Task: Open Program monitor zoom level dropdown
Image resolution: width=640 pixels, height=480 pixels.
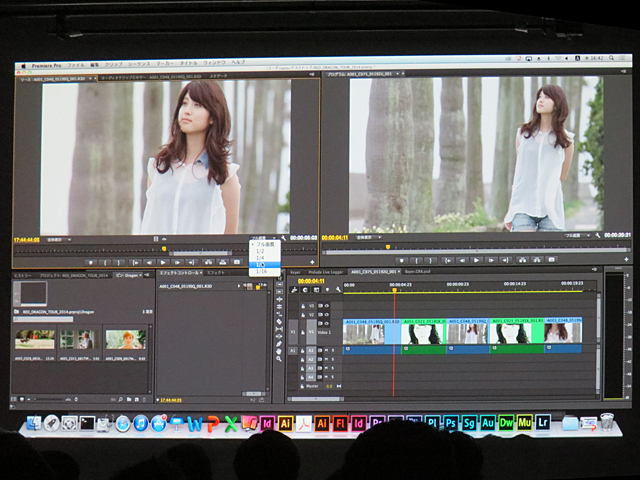Action: [369, 237]
